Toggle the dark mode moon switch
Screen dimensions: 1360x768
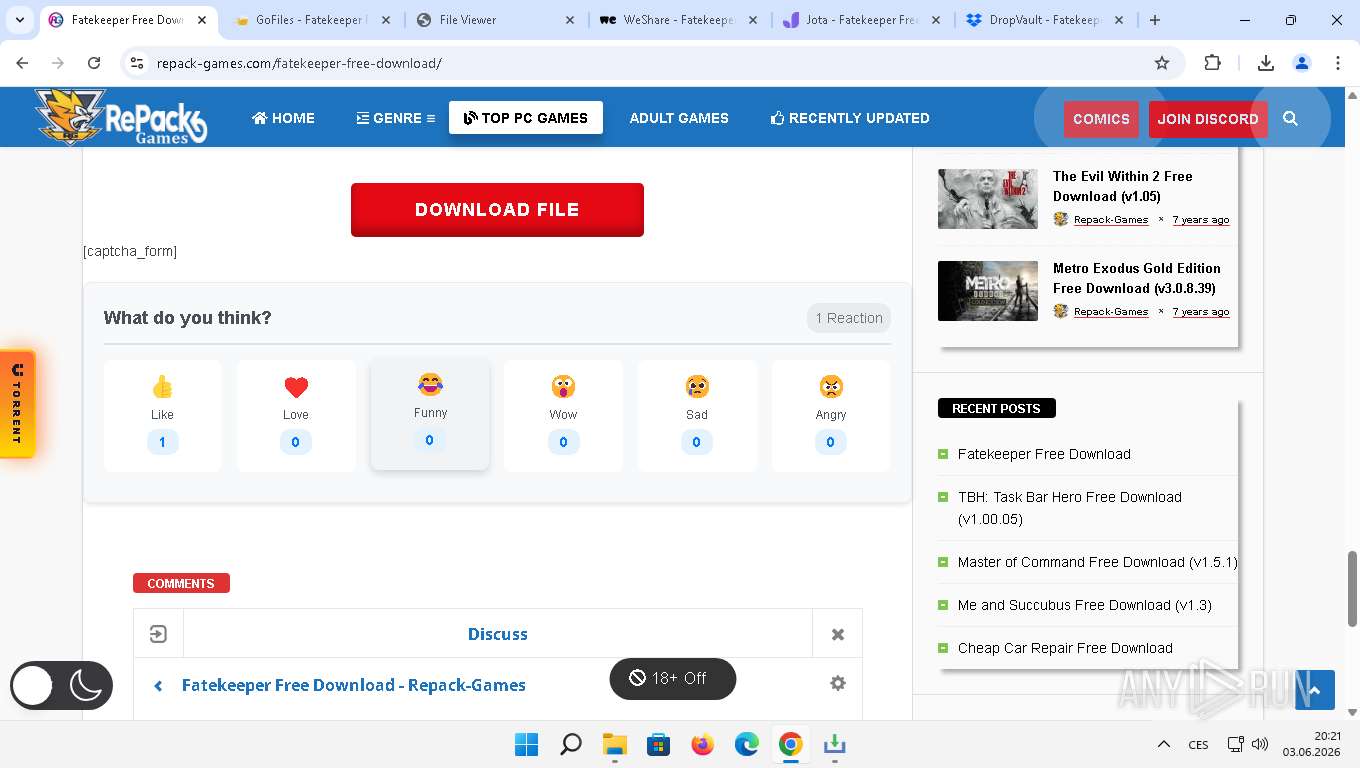coord(62,686)
